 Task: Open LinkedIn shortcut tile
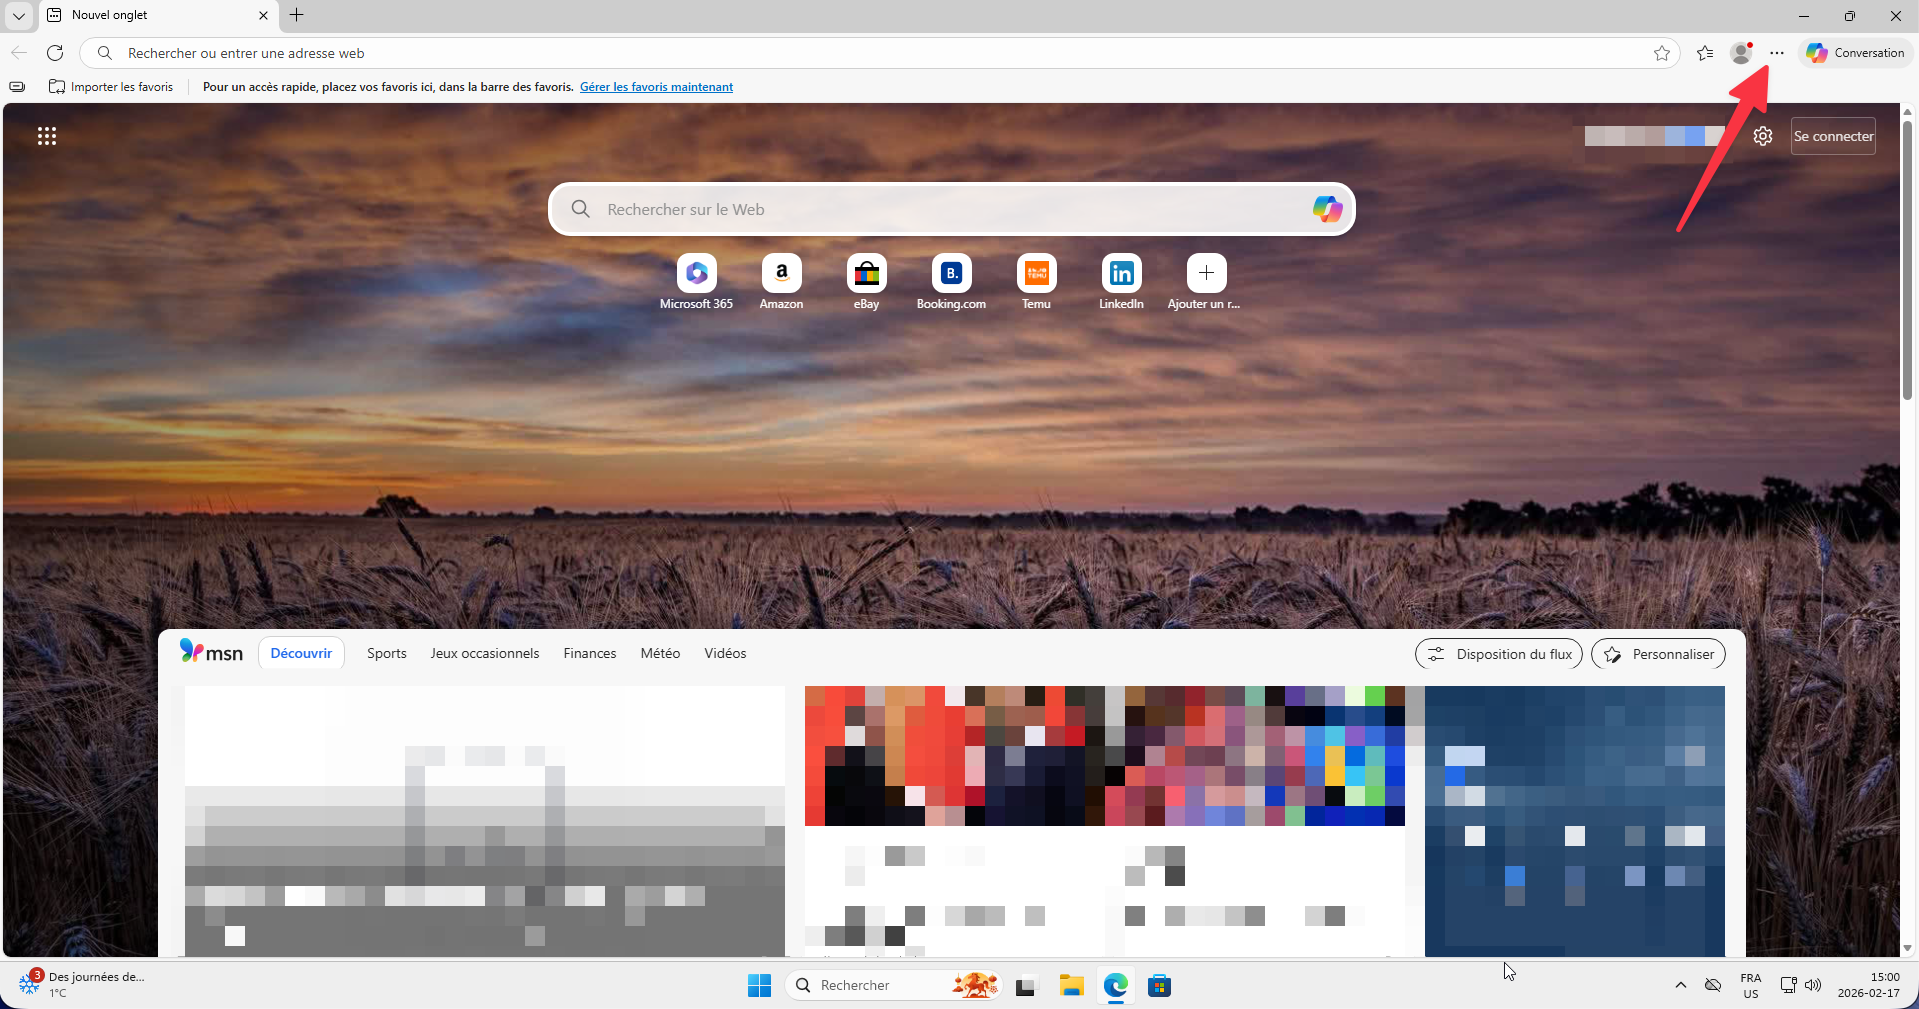click(1122, 282)
